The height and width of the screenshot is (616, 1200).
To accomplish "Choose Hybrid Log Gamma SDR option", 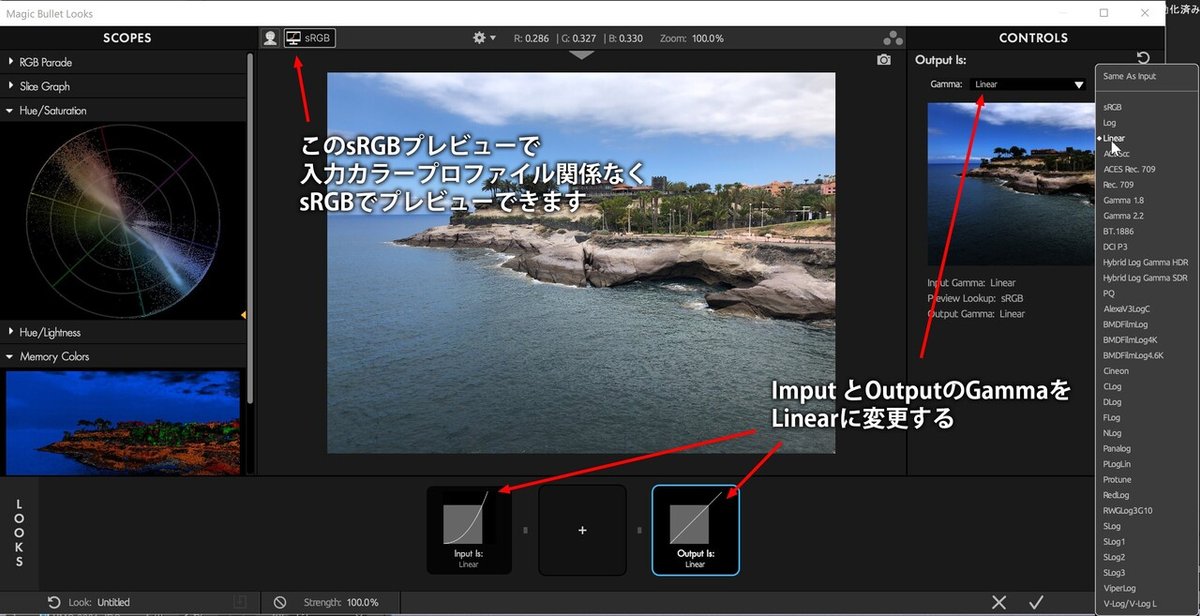I will (1147, 278).
